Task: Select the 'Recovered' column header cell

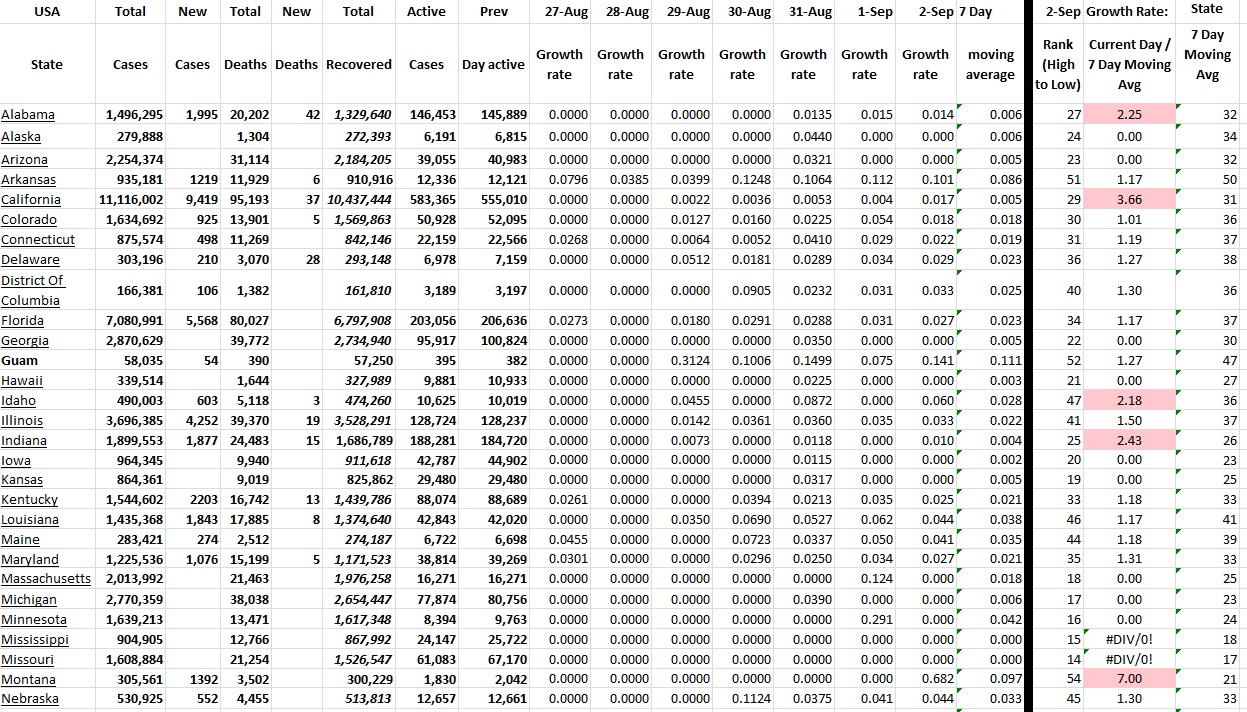Action: point(358,64)
